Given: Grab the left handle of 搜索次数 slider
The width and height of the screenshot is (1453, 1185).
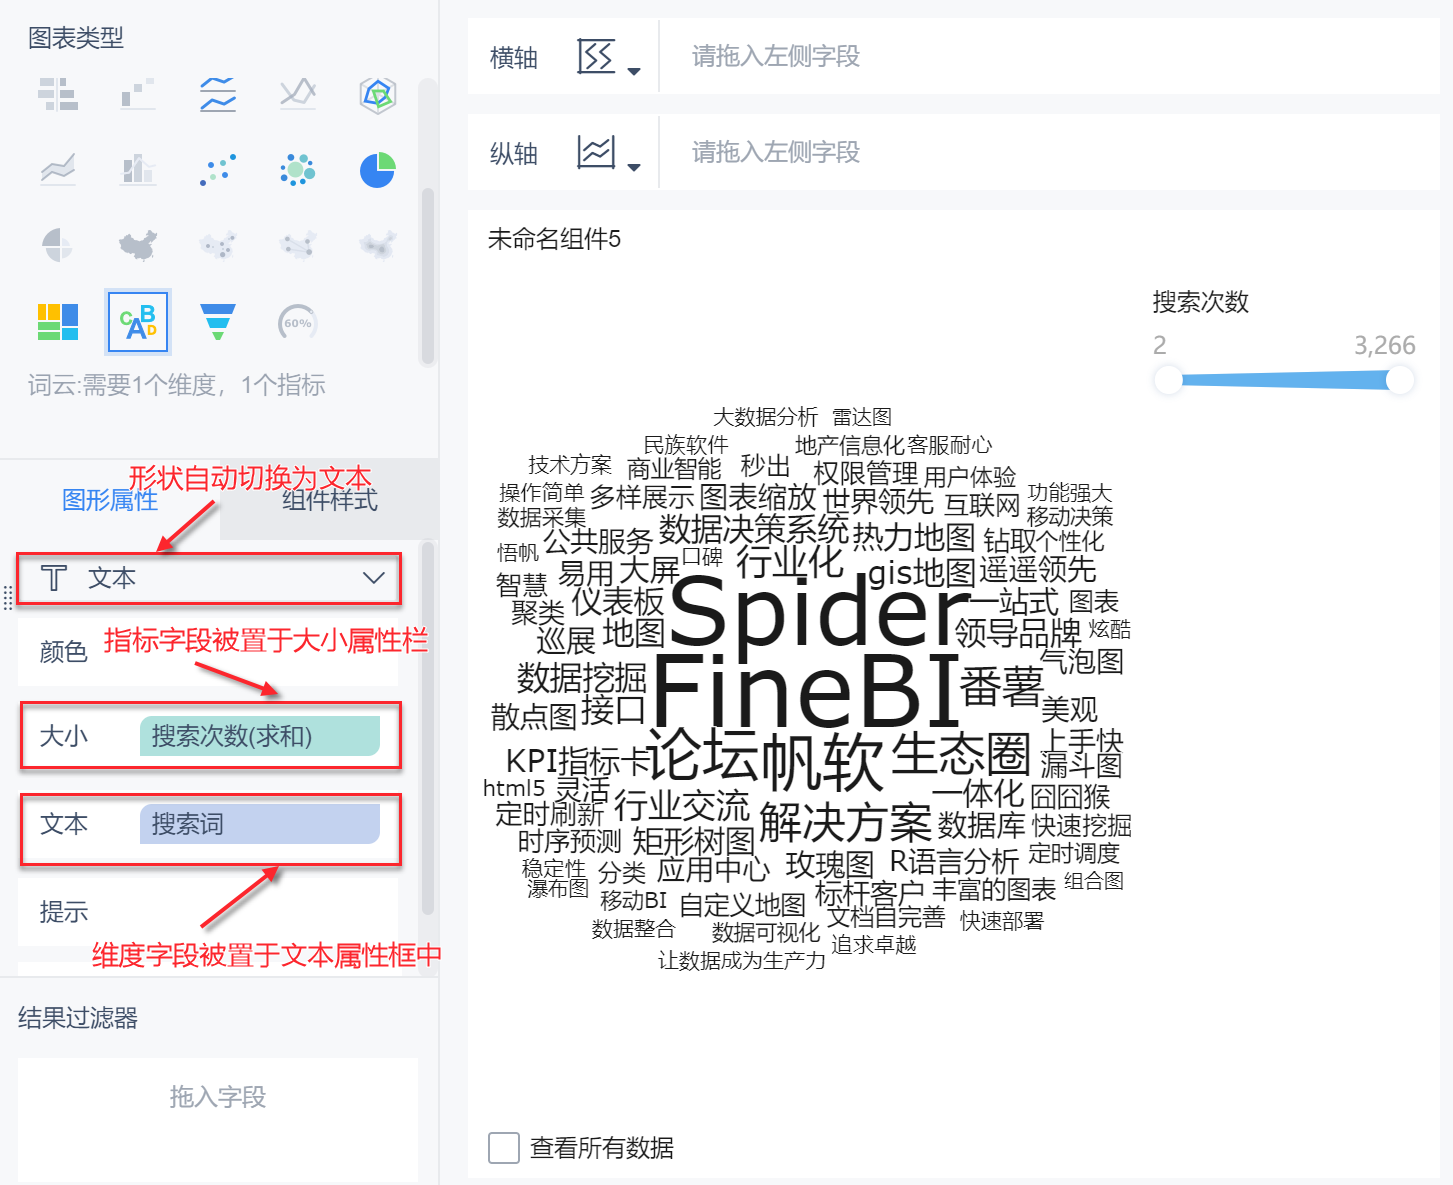Looking at the screenshot, I should (1168, 380).
